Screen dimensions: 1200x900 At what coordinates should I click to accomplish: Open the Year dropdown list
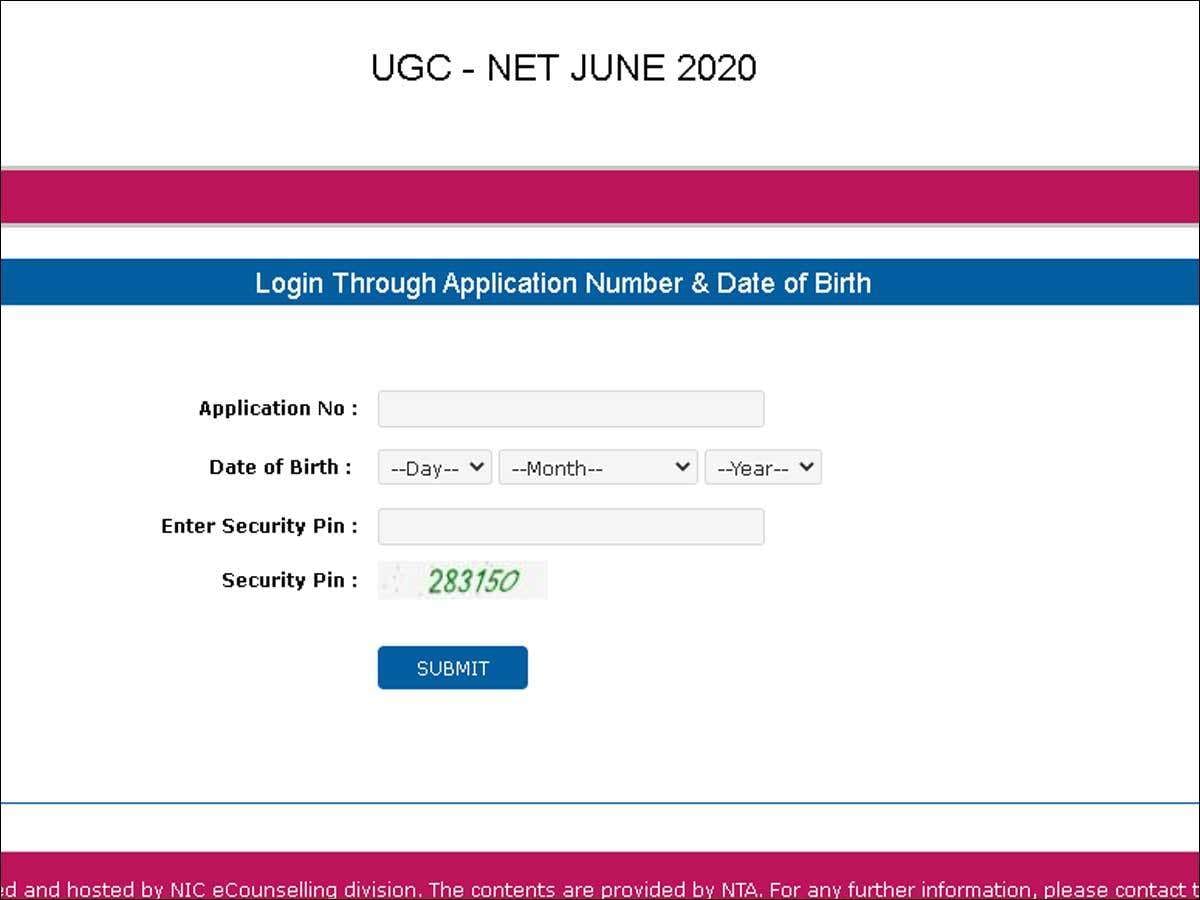click(762, 467)
